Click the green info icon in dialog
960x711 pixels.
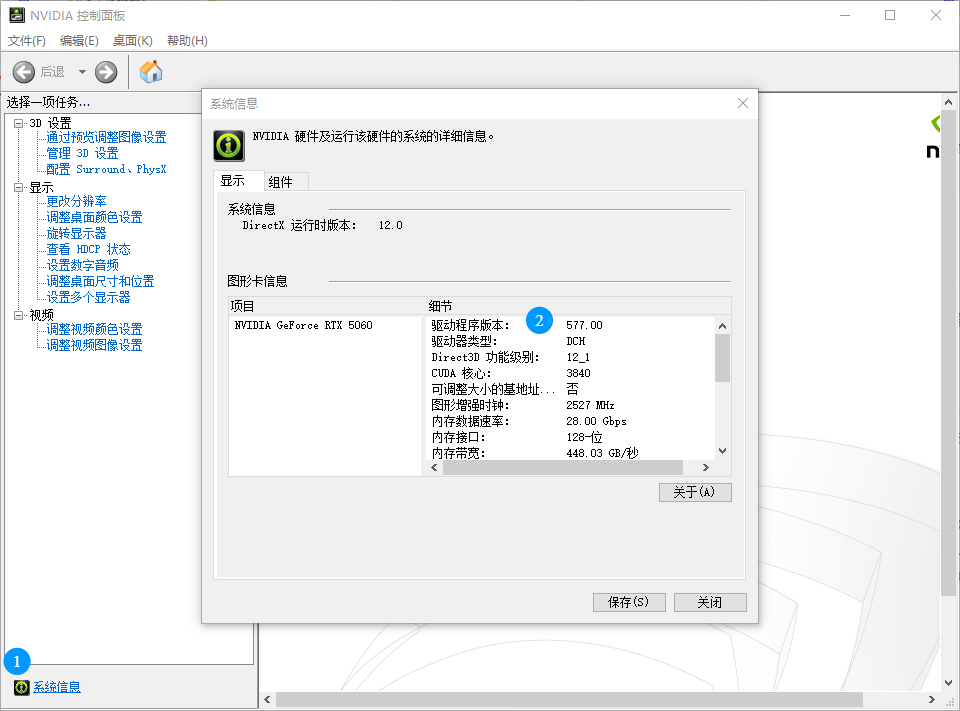click(x=228, y=146)
